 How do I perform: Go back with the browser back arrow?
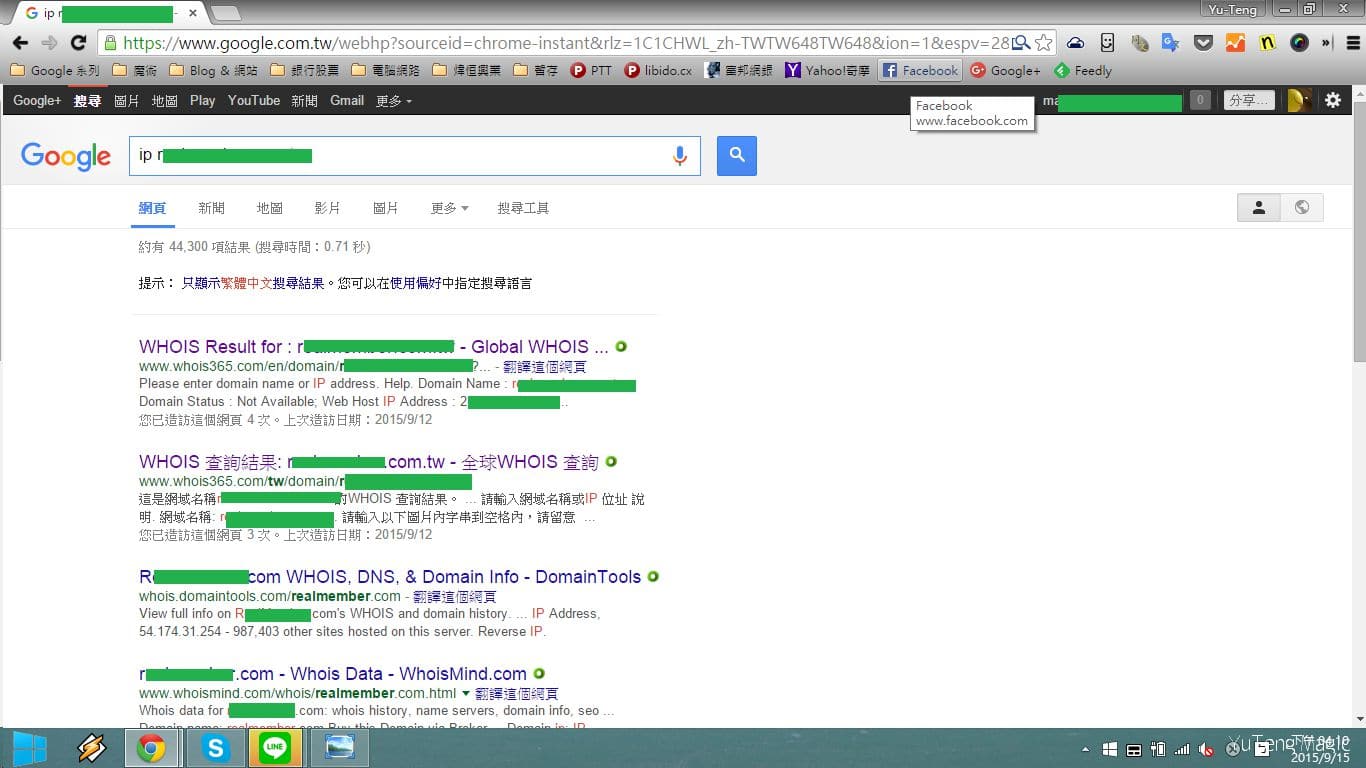(20, 43)
